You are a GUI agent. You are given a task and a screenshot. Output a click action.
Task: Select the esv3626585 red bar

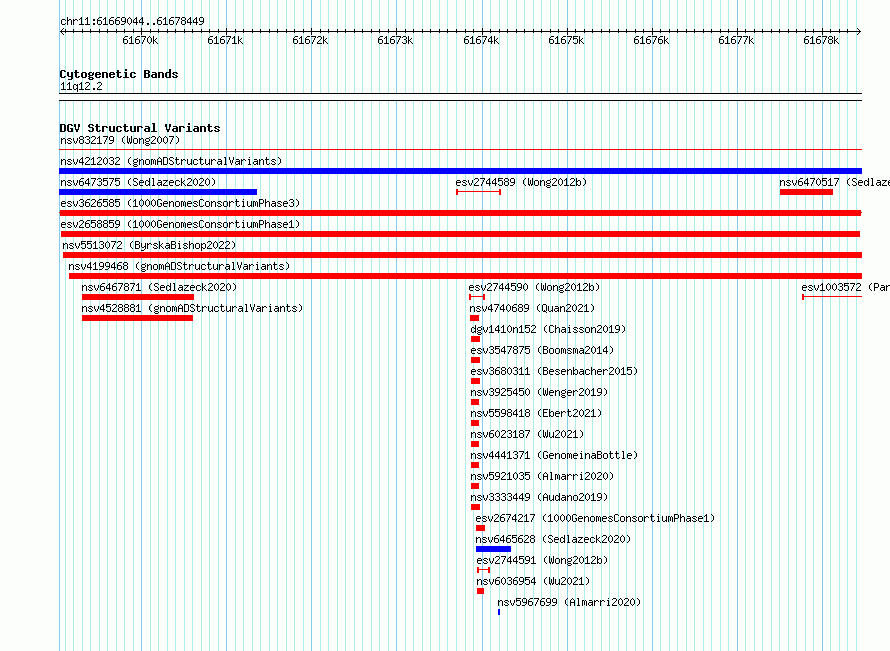[x=460, y=213]
